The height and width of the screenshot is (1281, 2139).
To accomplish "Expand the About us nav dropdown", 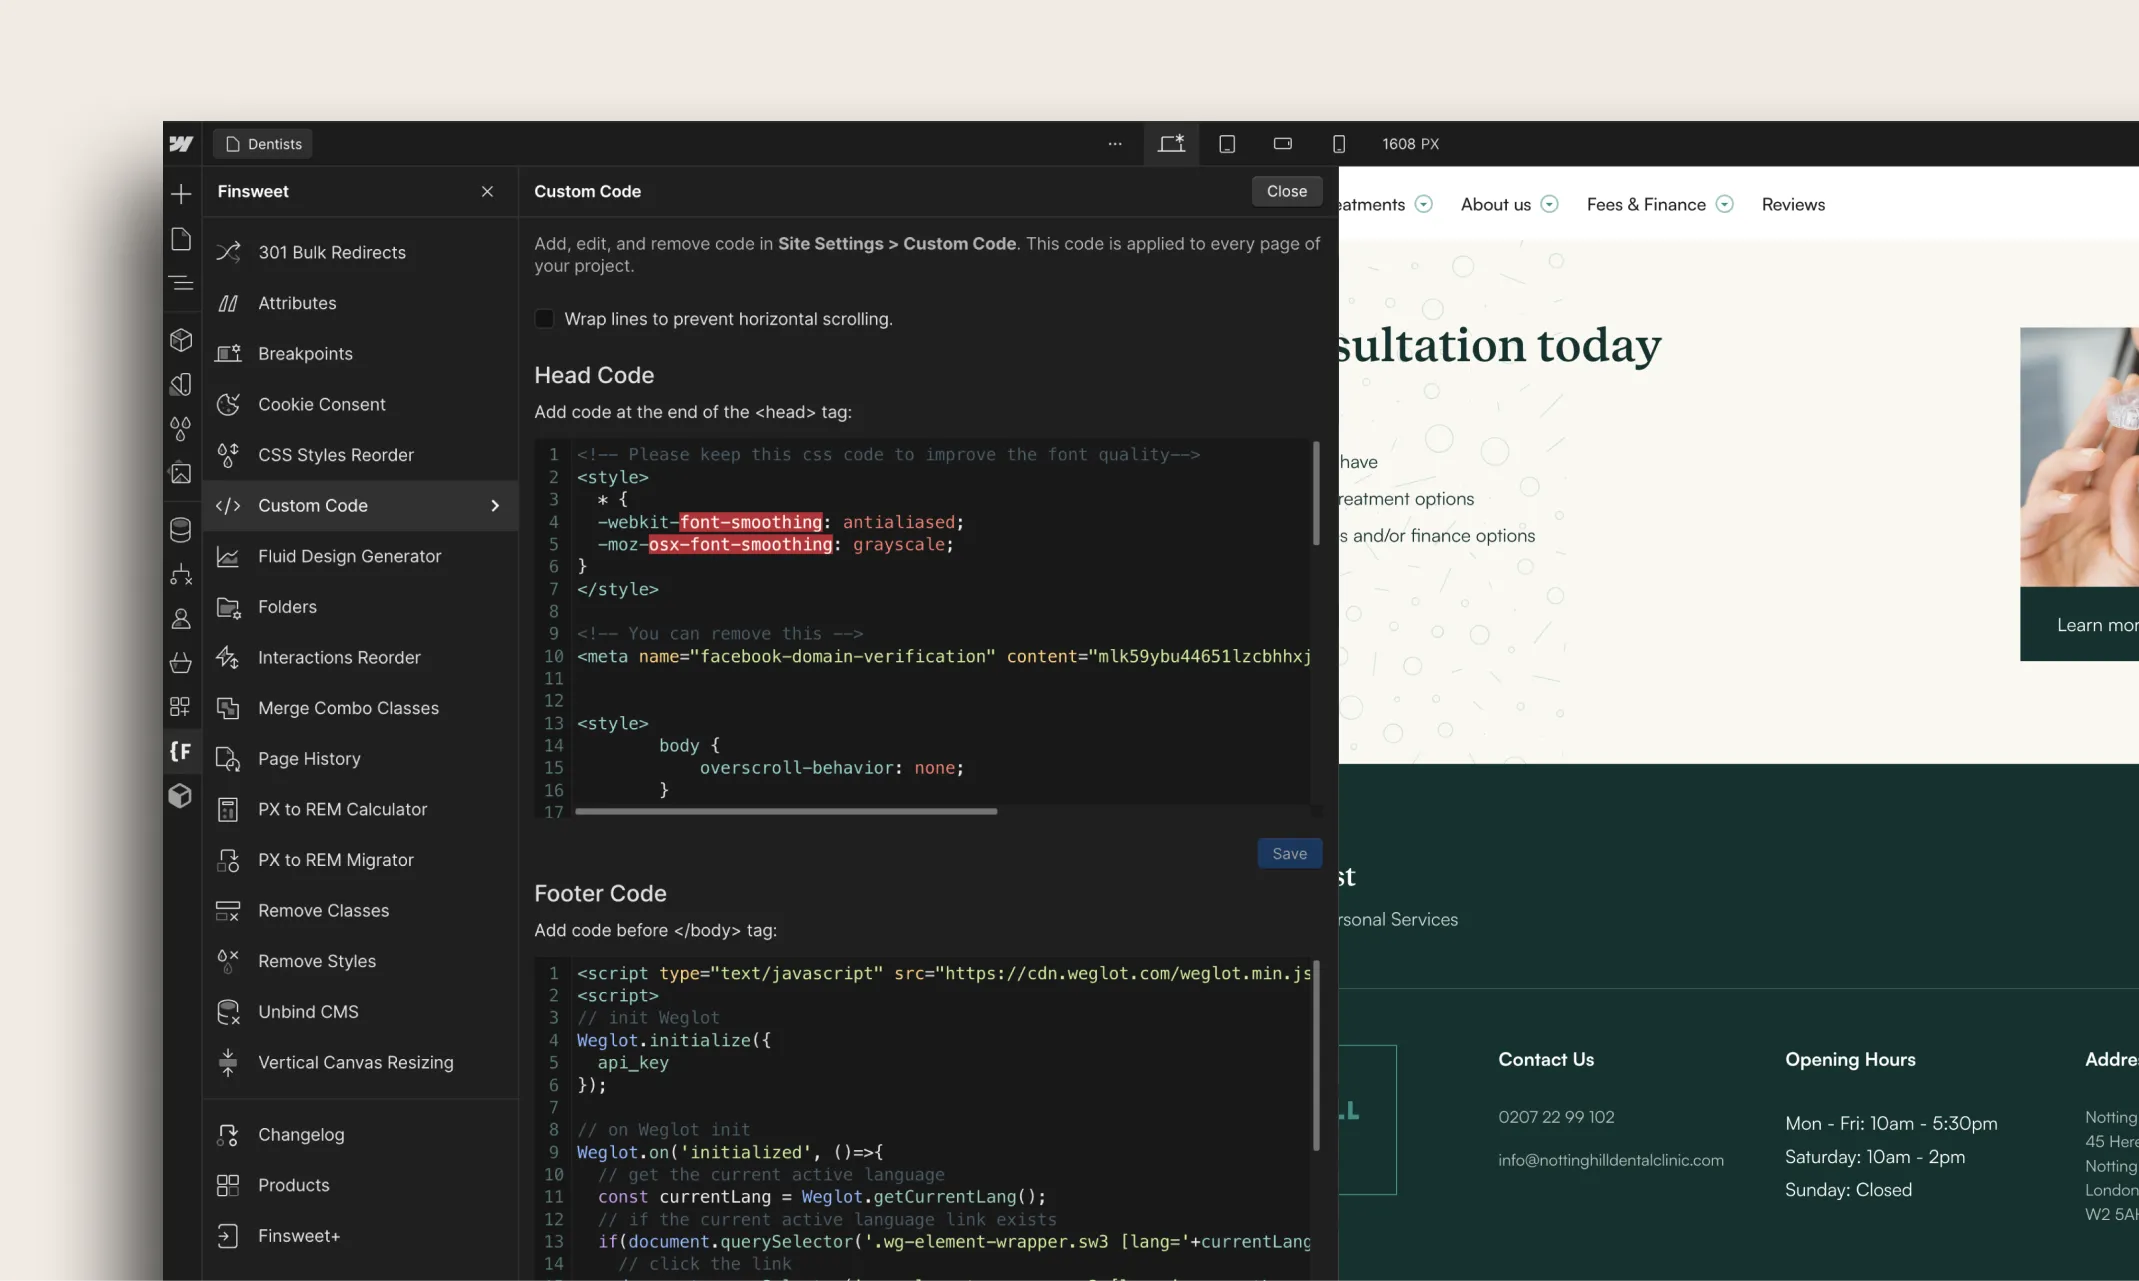I will [1549, 205].
